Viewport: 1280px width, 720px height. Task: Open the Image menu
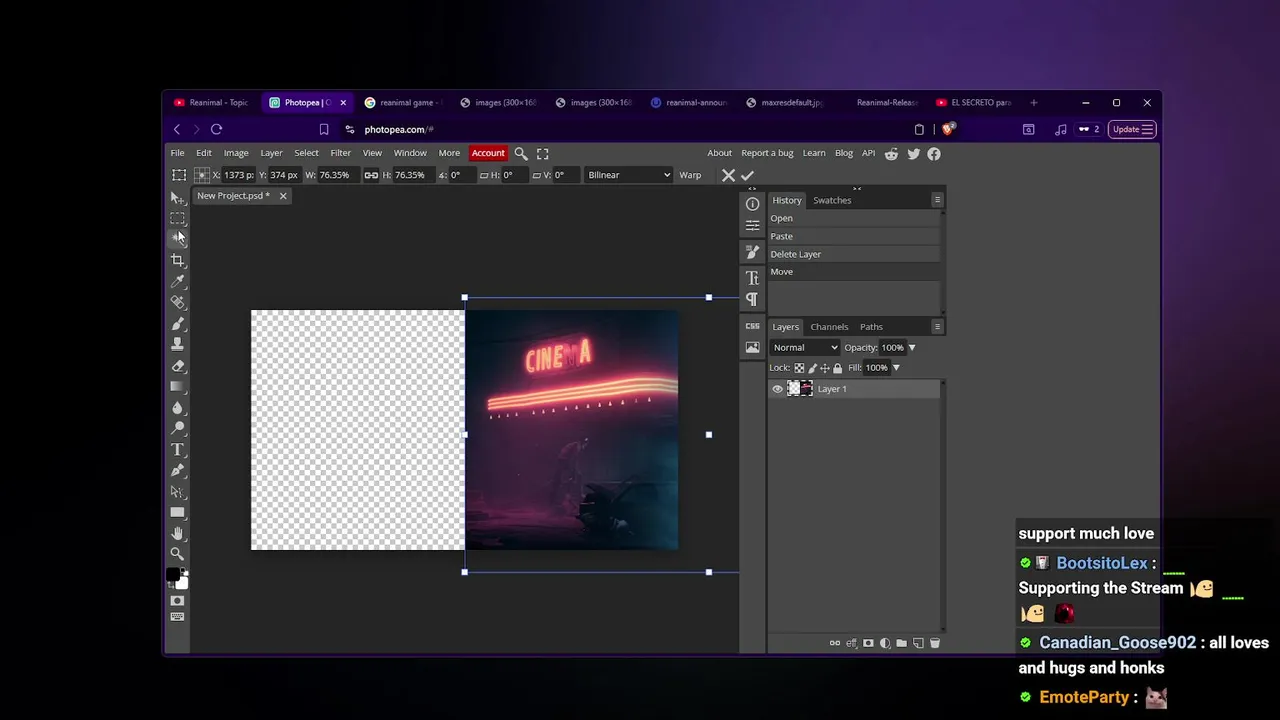coord(236,153)
